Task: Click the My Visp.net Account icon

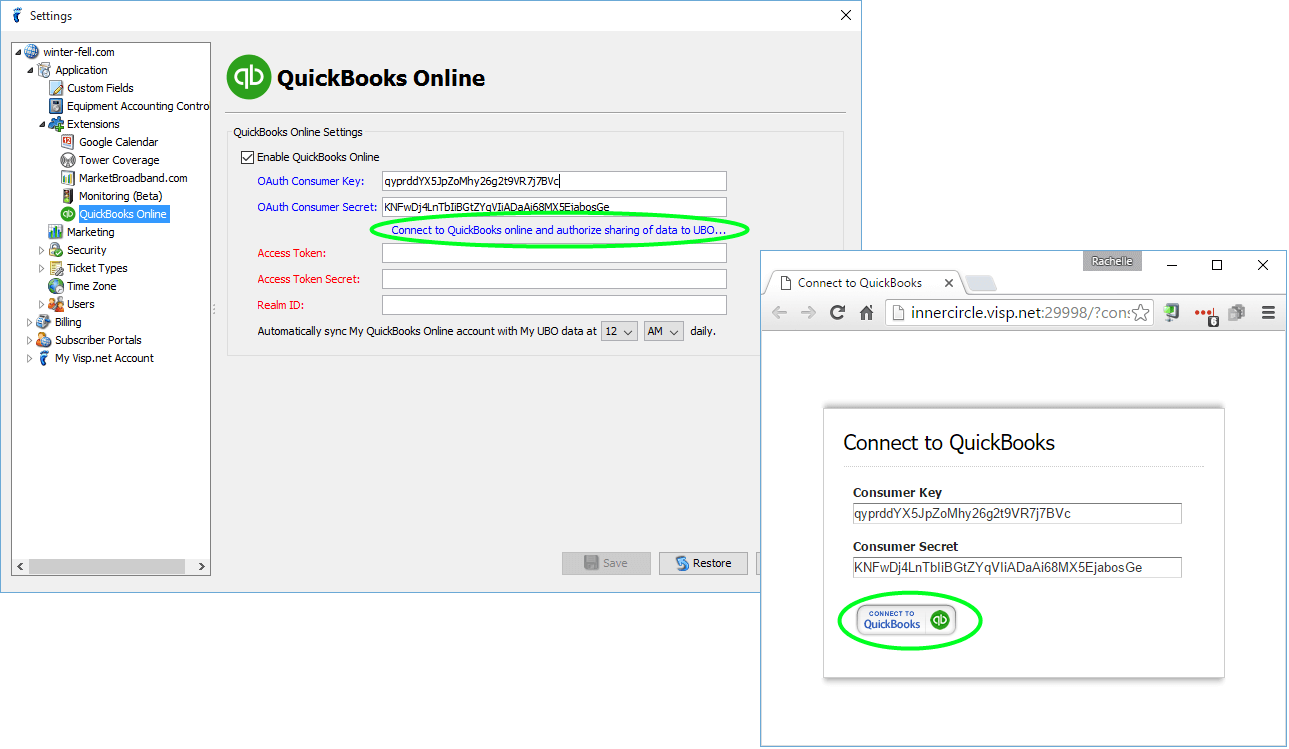Action: click(44, 358)
